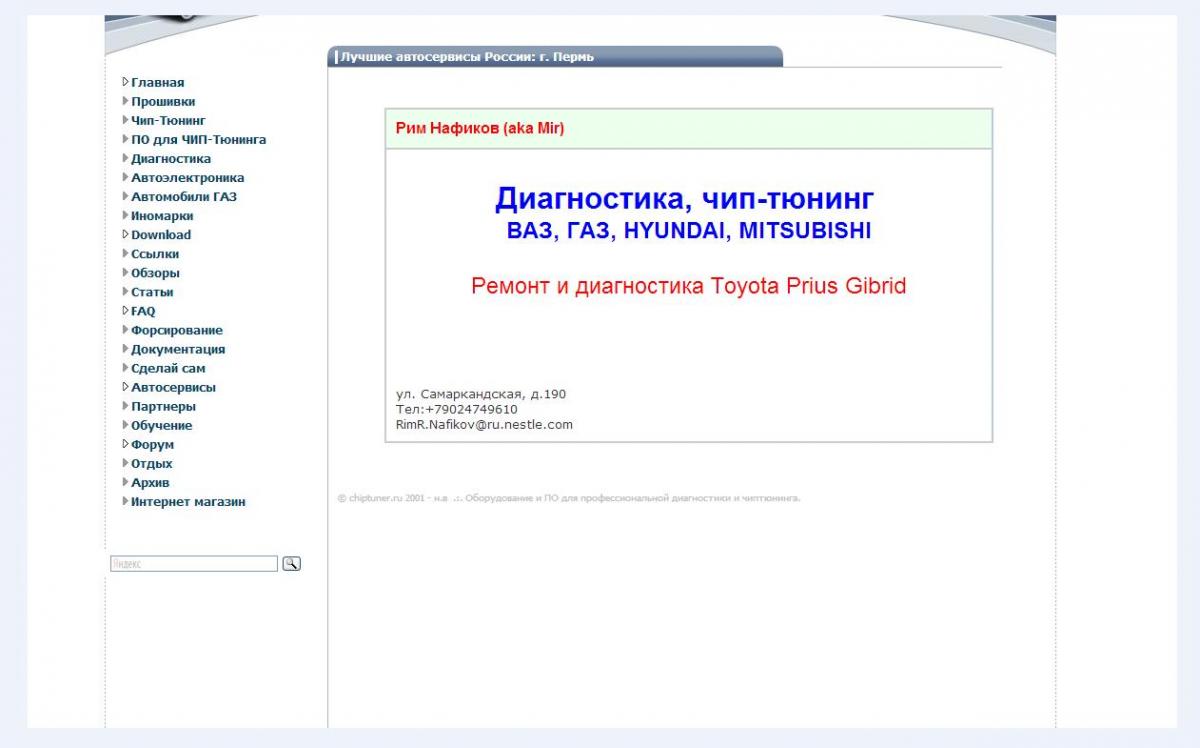The height and width of the screenshot is (748, 1200).
Task: Open the Обучение menu link
Action: (x=161, y=426)
